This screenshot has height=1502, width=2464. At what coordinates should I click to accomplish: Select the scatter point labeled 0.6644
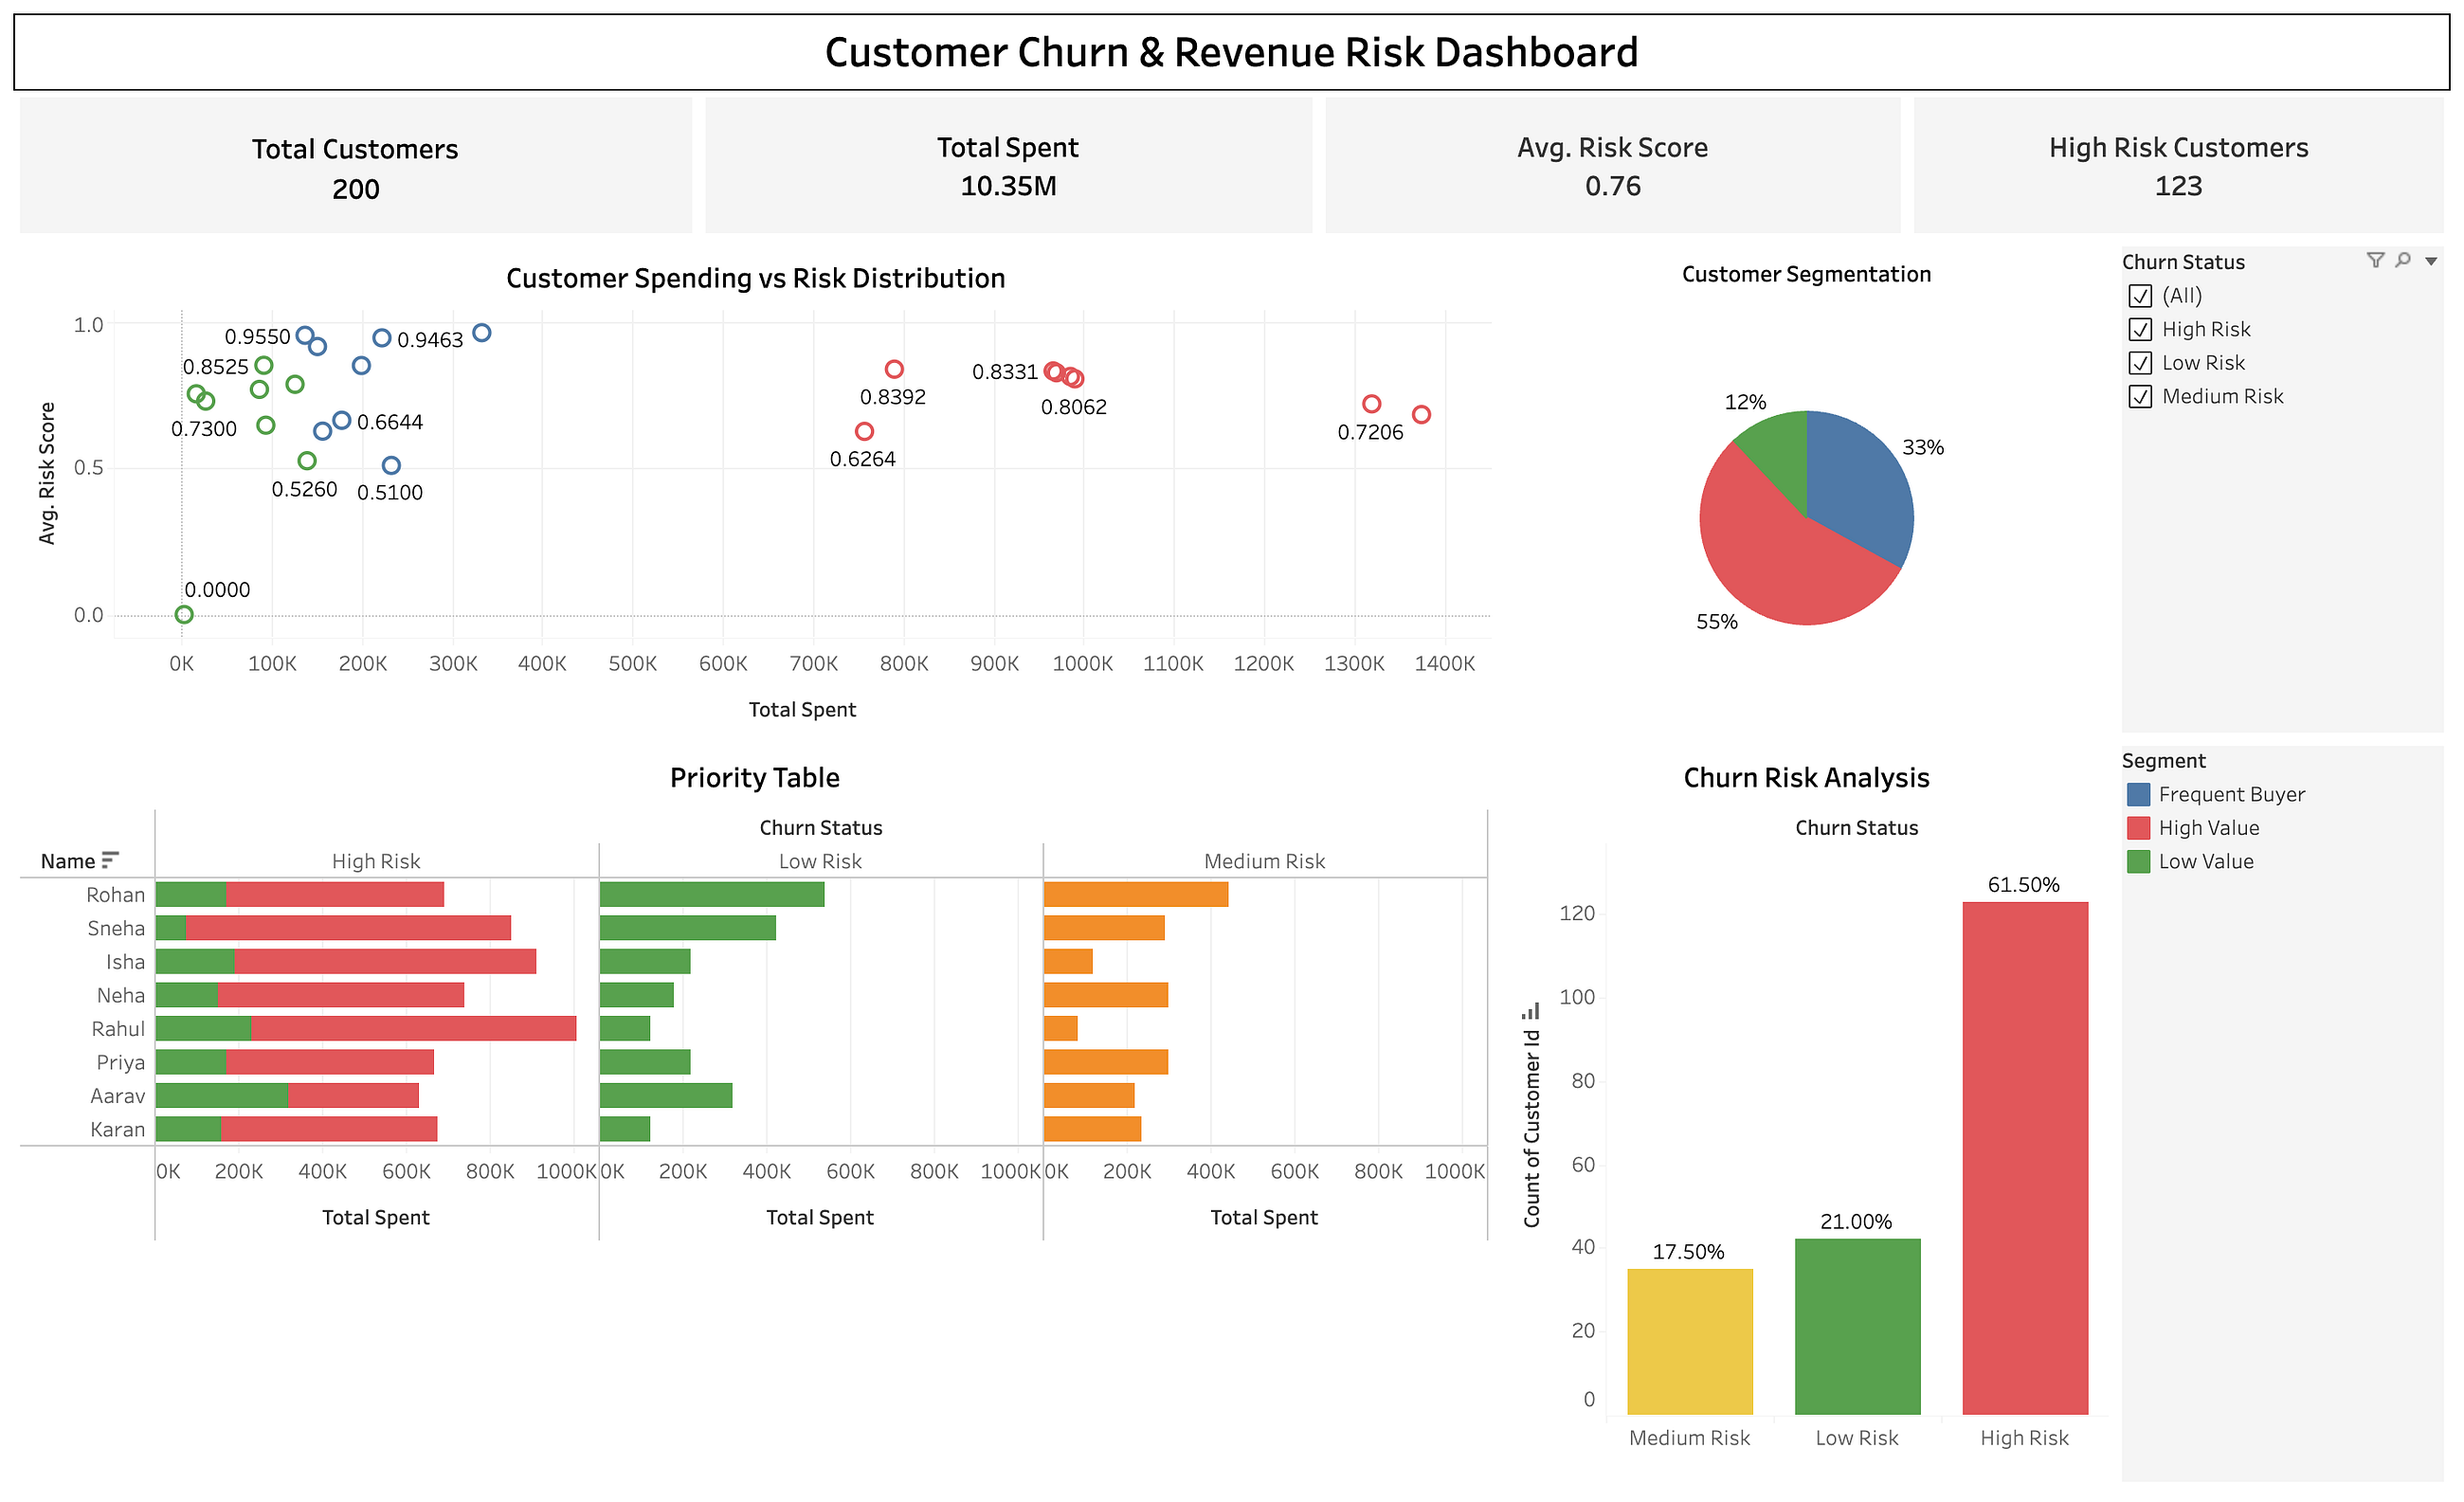click(x=341, y=421)
